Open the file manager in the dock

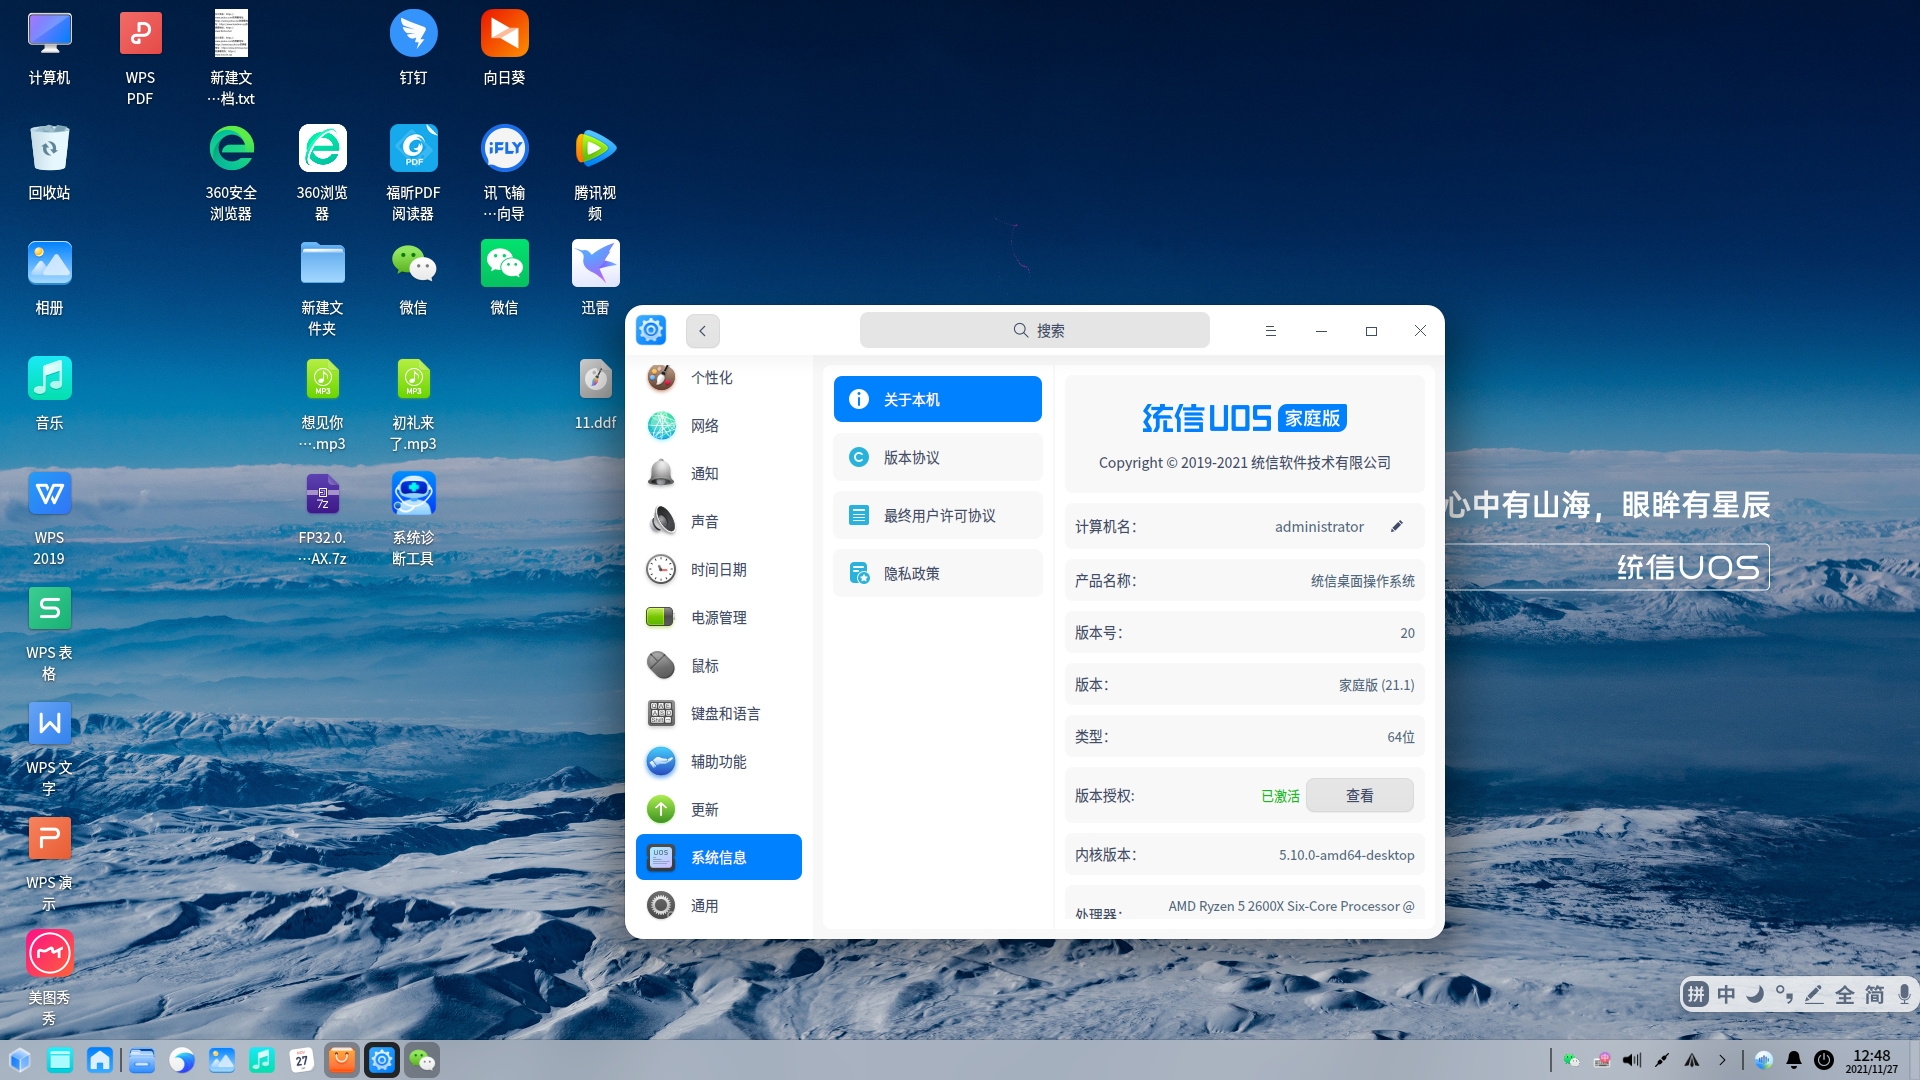click(x=142, y=1060)
